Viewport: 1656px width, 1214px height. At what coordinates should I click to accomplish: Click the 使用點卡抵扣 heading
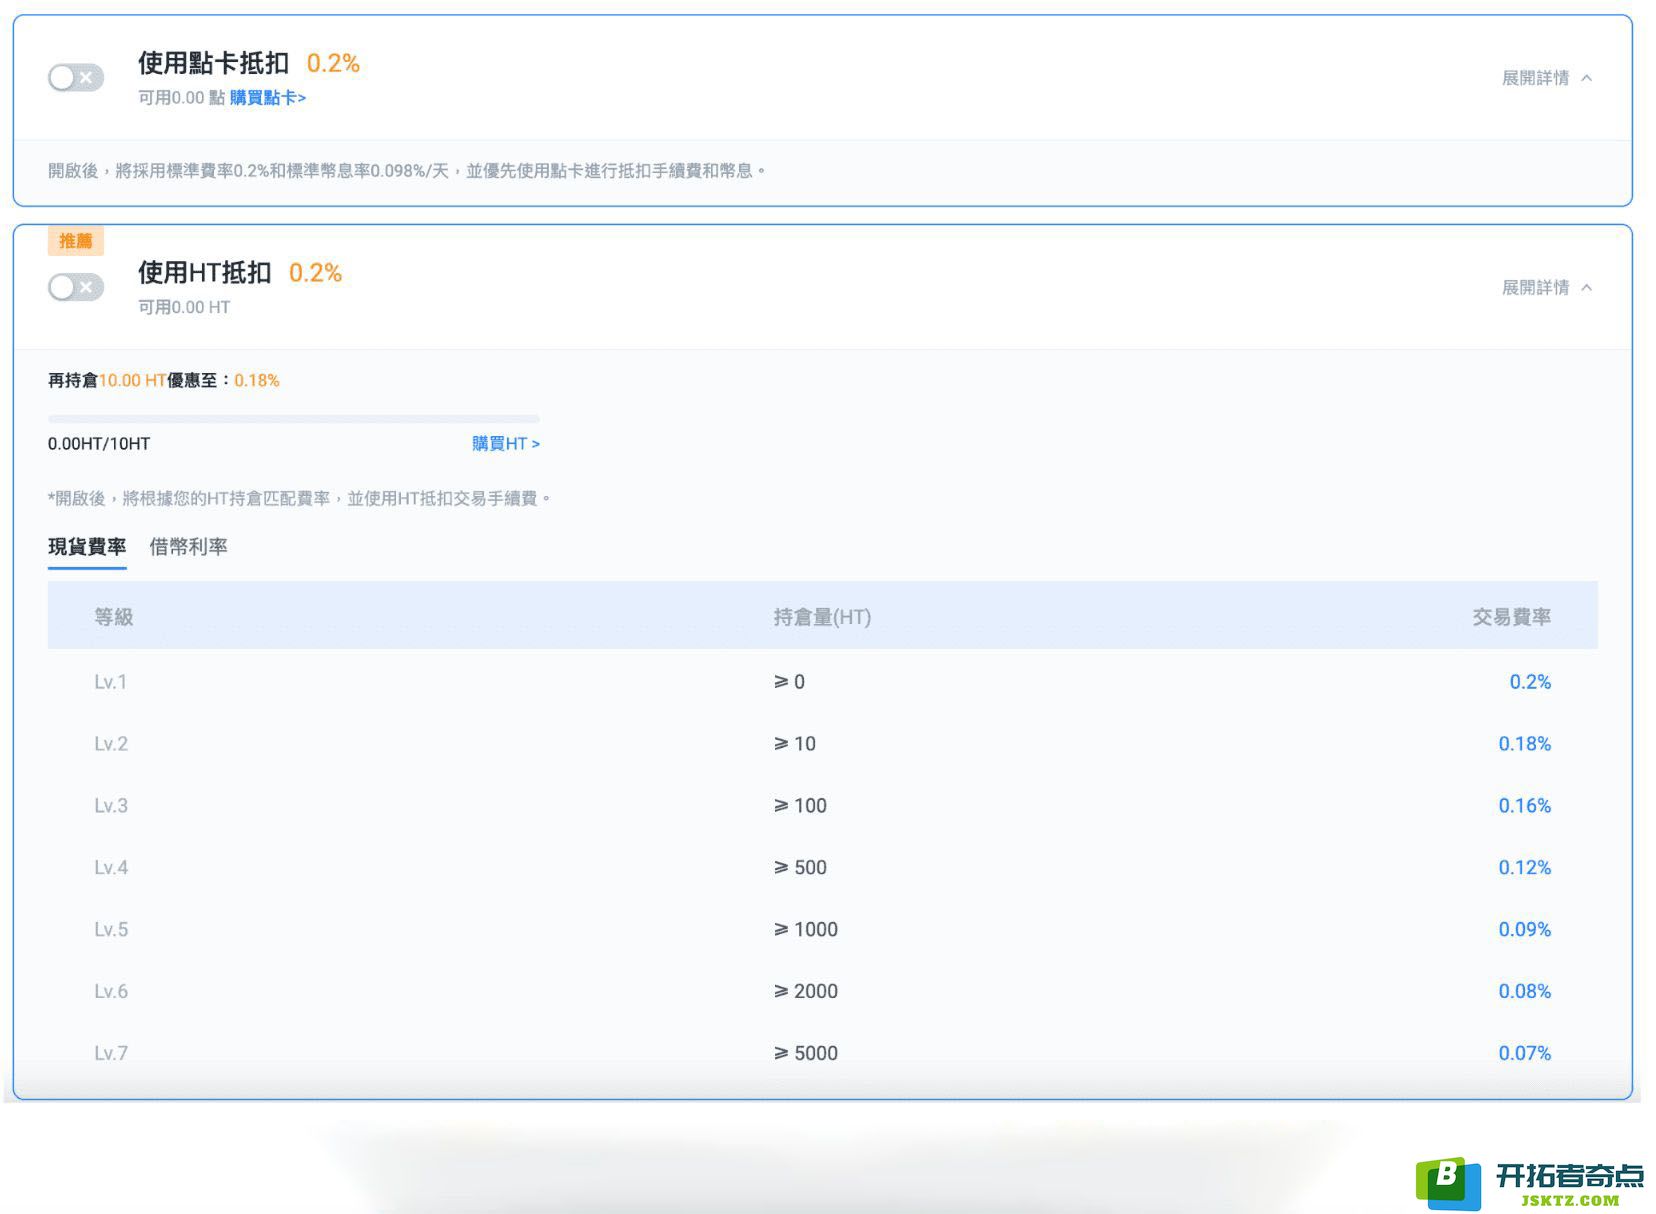[x=213, y=63]
